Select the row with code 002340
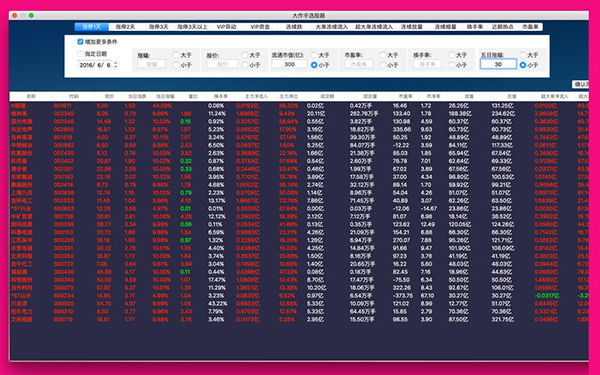The height and width of the screenshot is (375, 600). [298, 114]
